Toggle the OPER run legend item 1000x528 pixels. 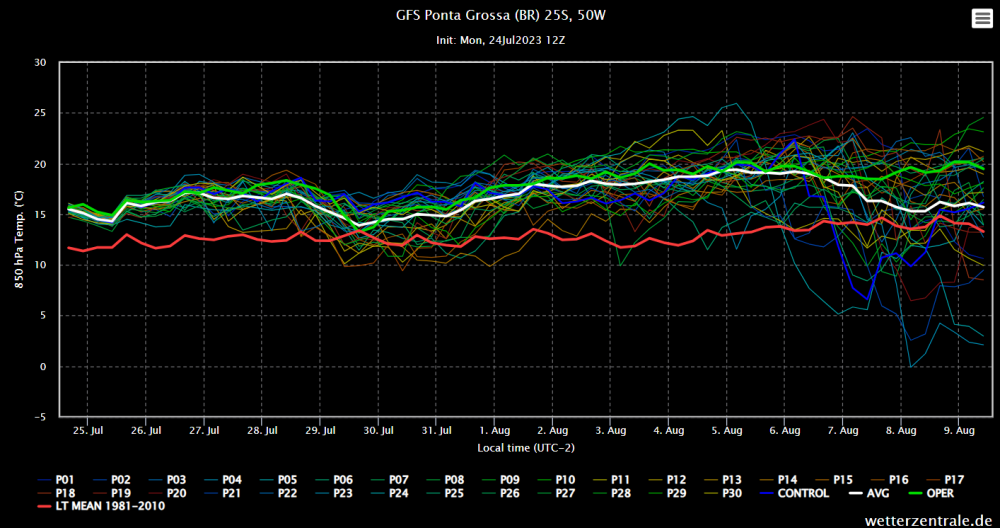pyautogui.click(x=924, y=493)
